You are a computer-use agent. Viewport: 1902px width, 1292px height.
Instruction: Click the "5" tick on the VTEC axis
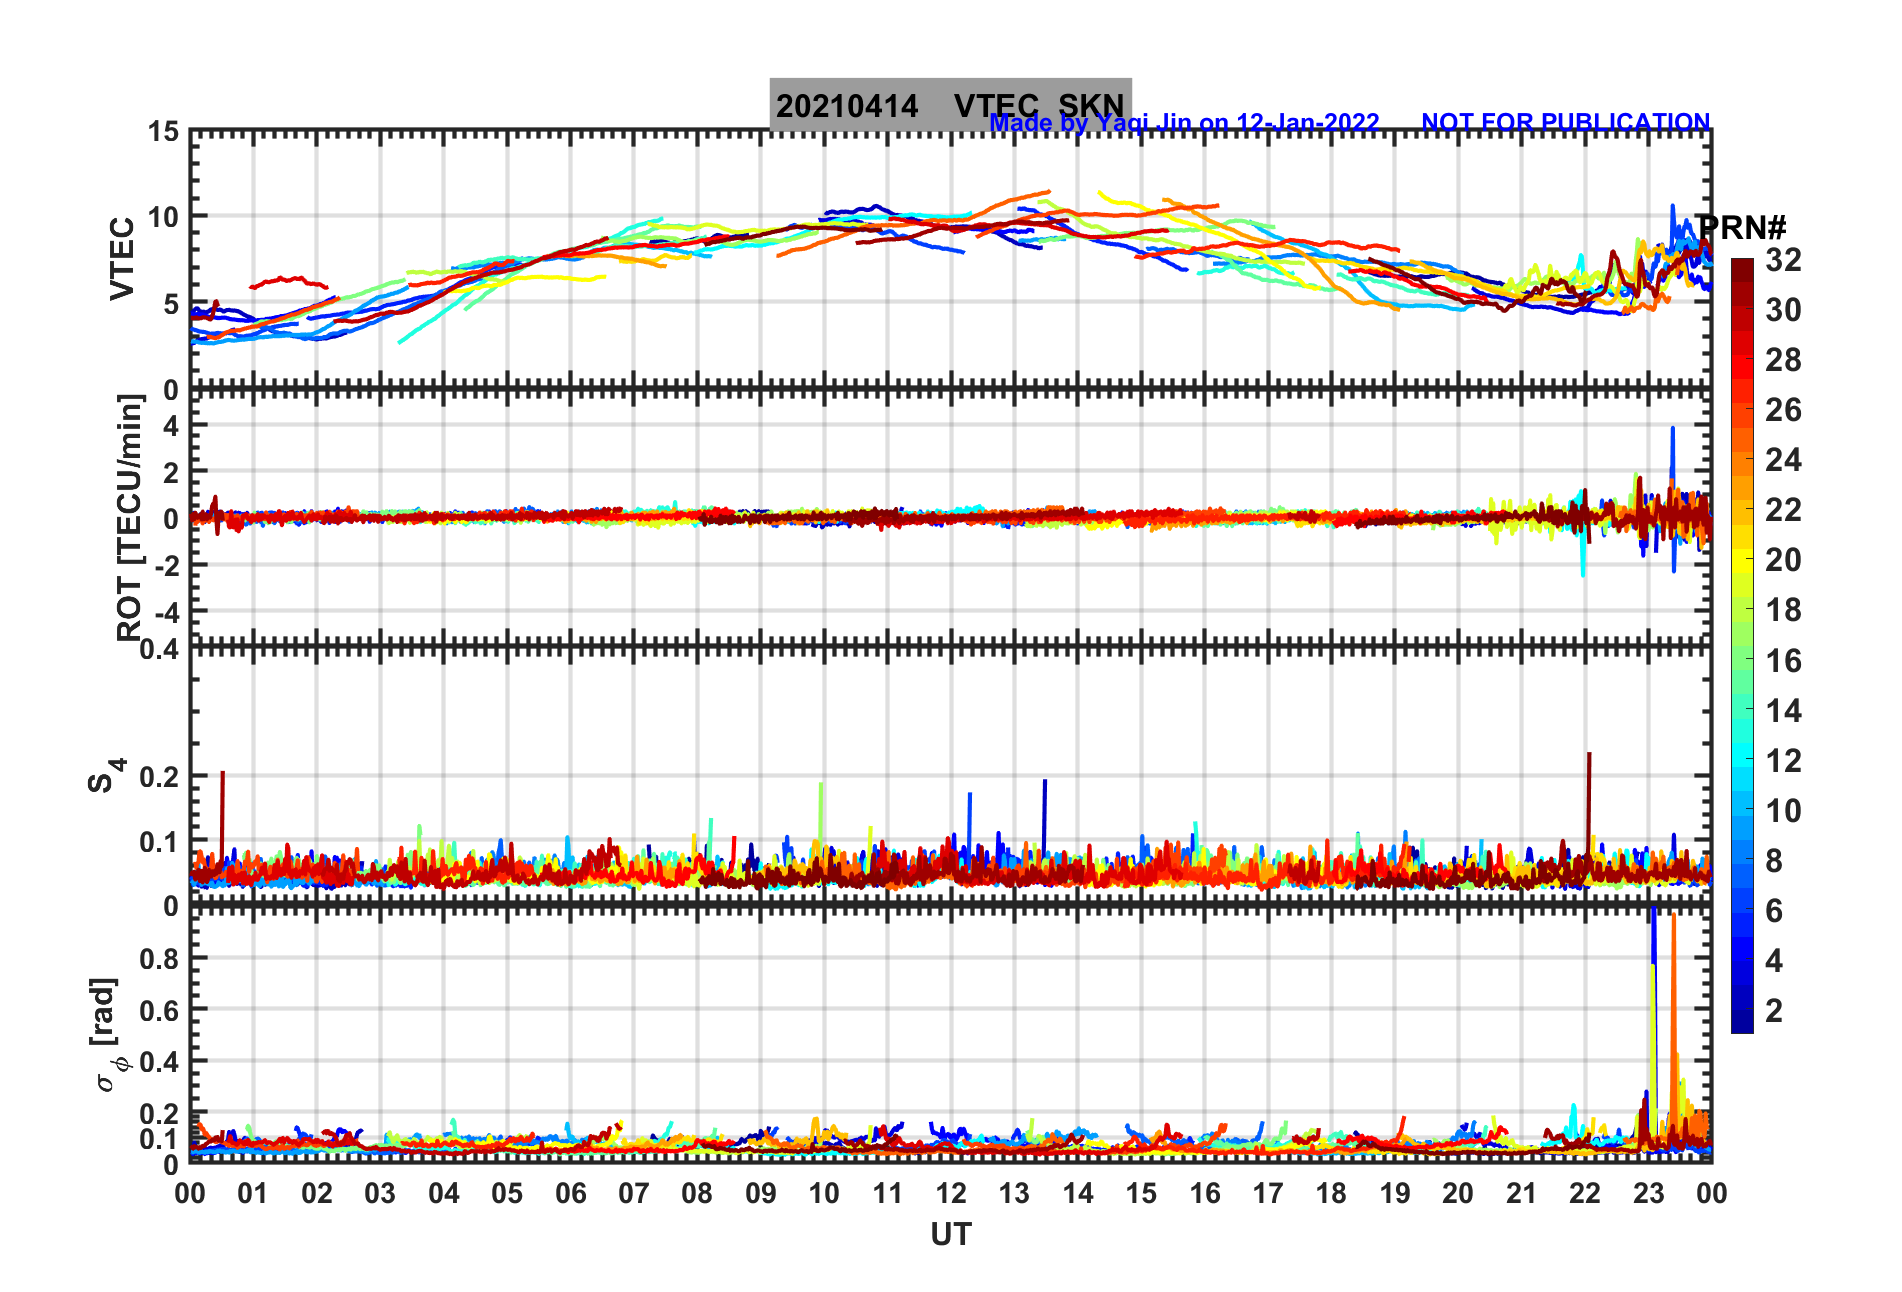tap(172, 304)
